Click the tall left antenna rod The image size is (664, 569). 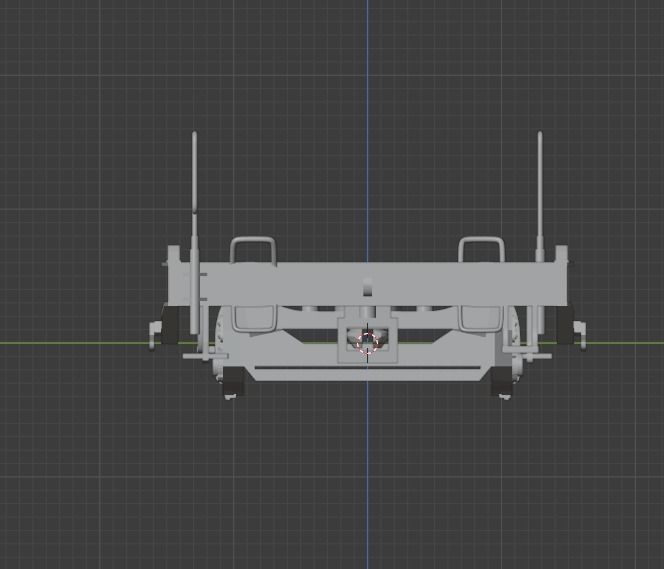coord(194,232)
